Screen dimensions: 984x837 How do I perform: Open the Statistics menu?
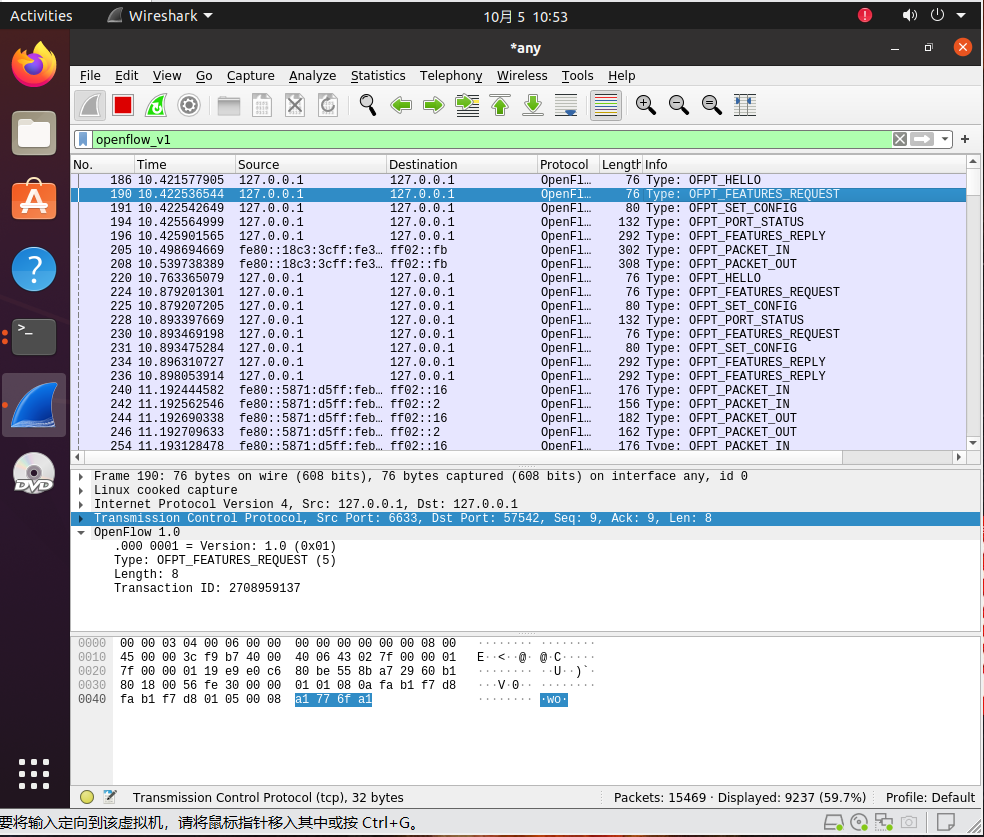click(377, 75)
